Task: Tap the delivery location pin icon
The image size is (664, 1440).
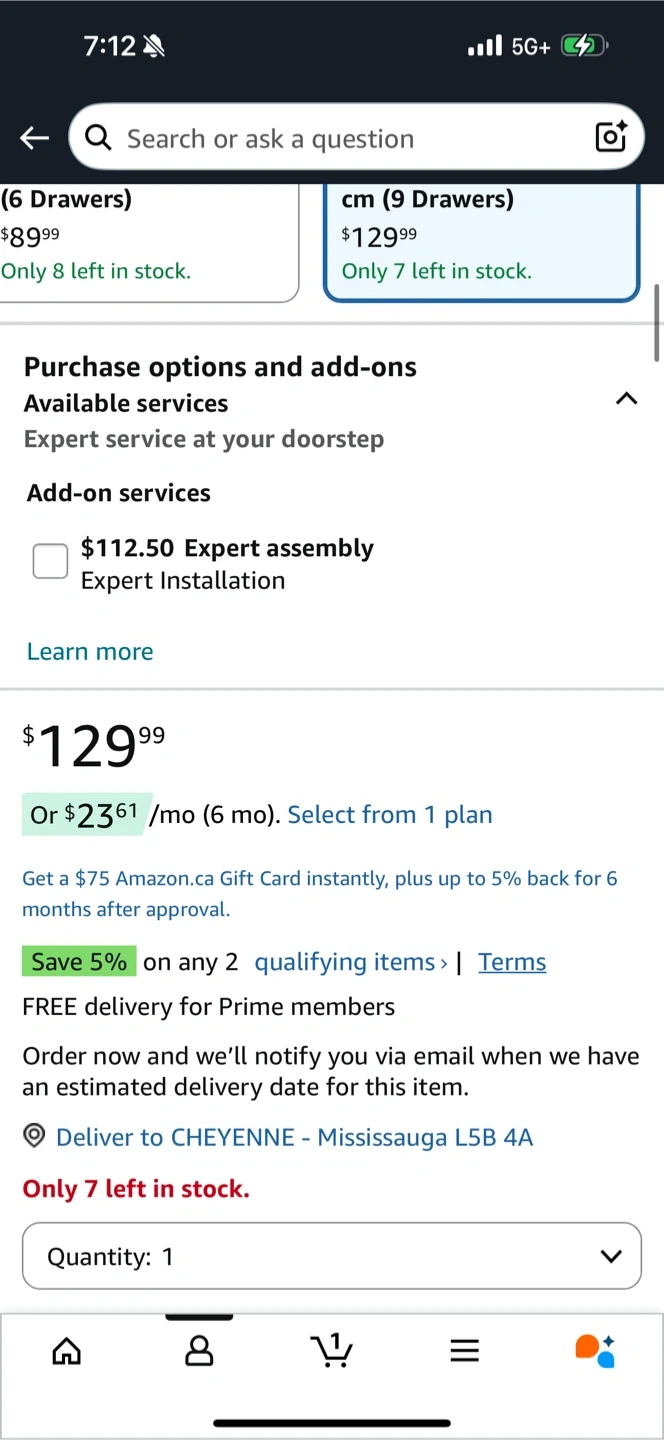Action: coord(35,1136)
